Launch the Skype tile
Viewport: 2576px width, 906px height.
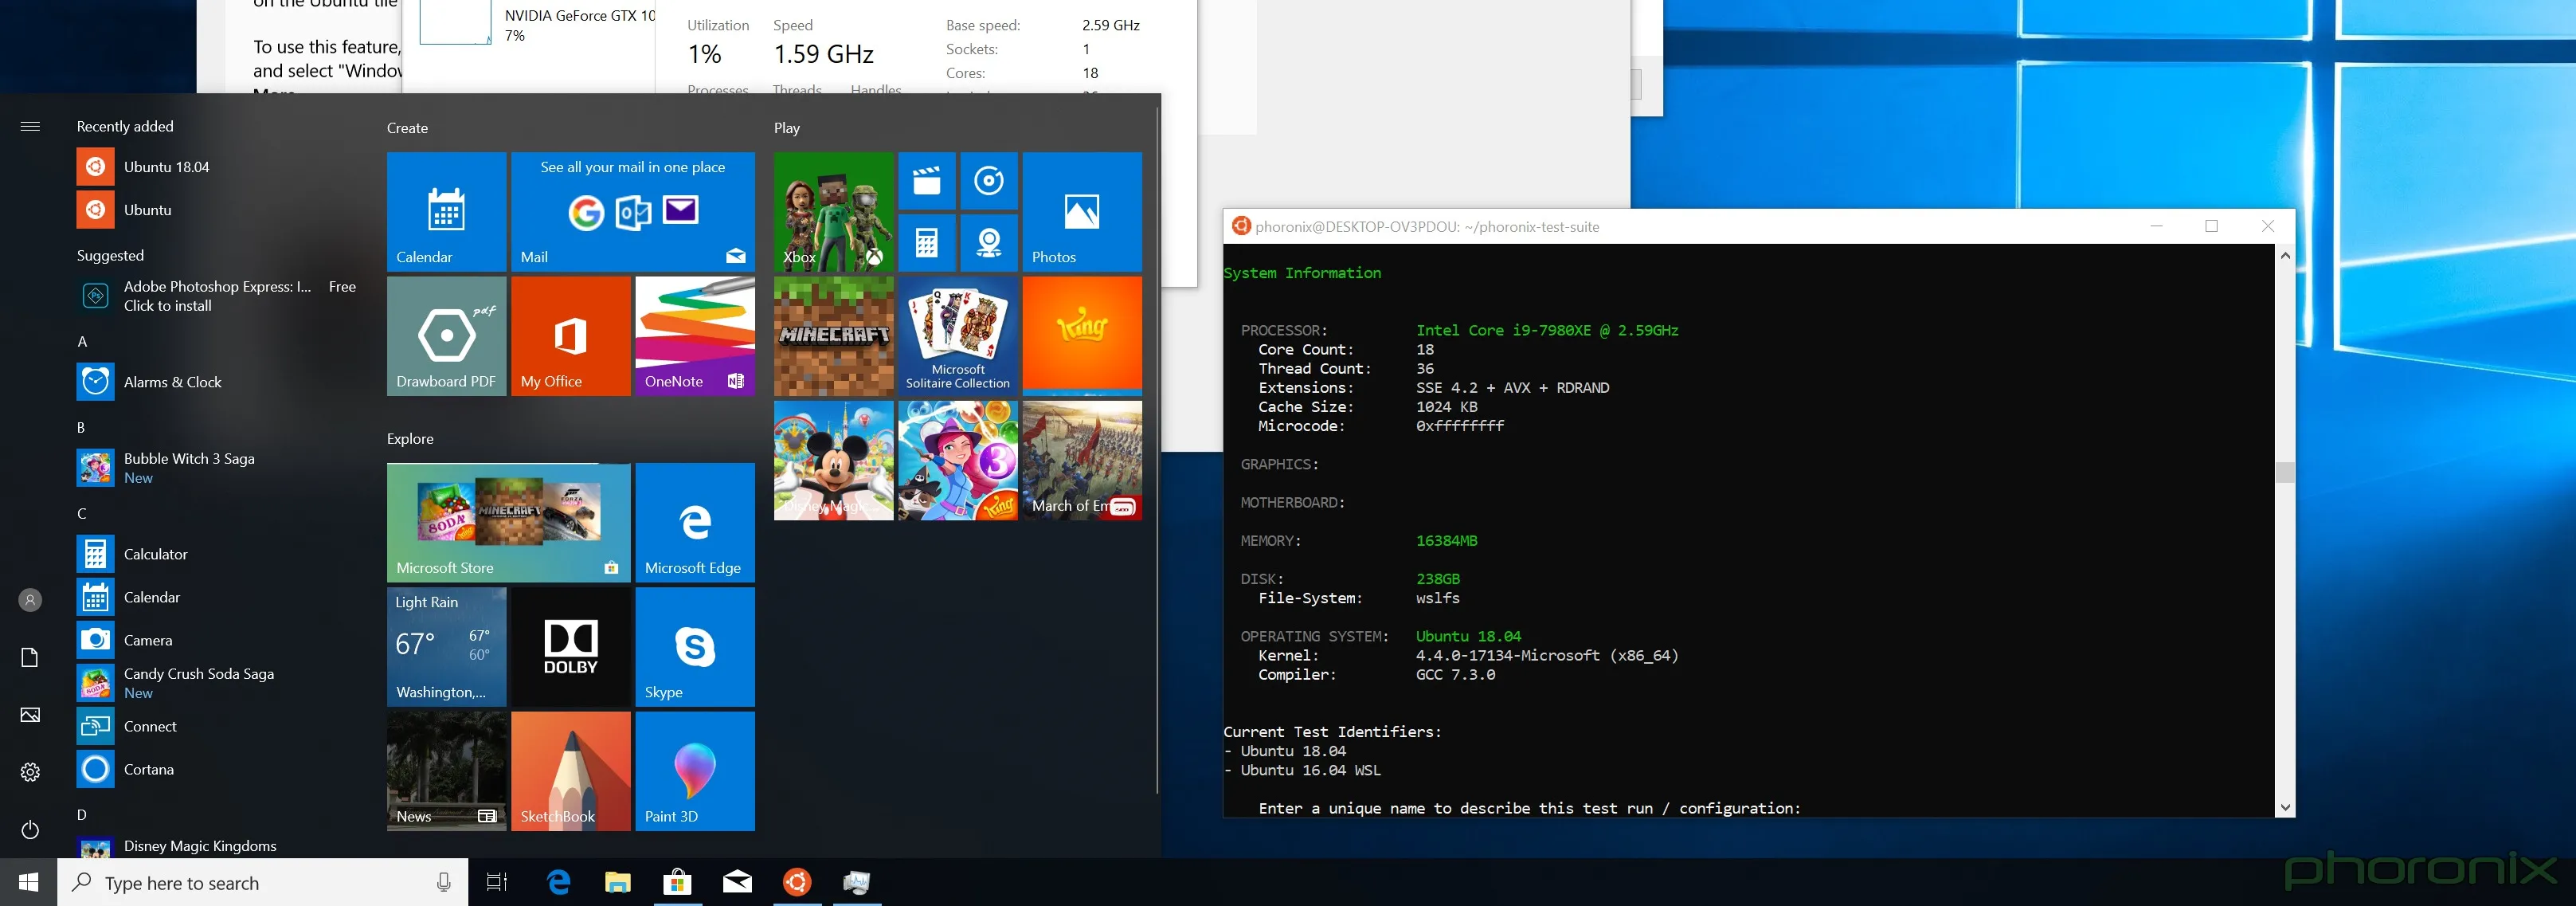click(x=695, y=647)
